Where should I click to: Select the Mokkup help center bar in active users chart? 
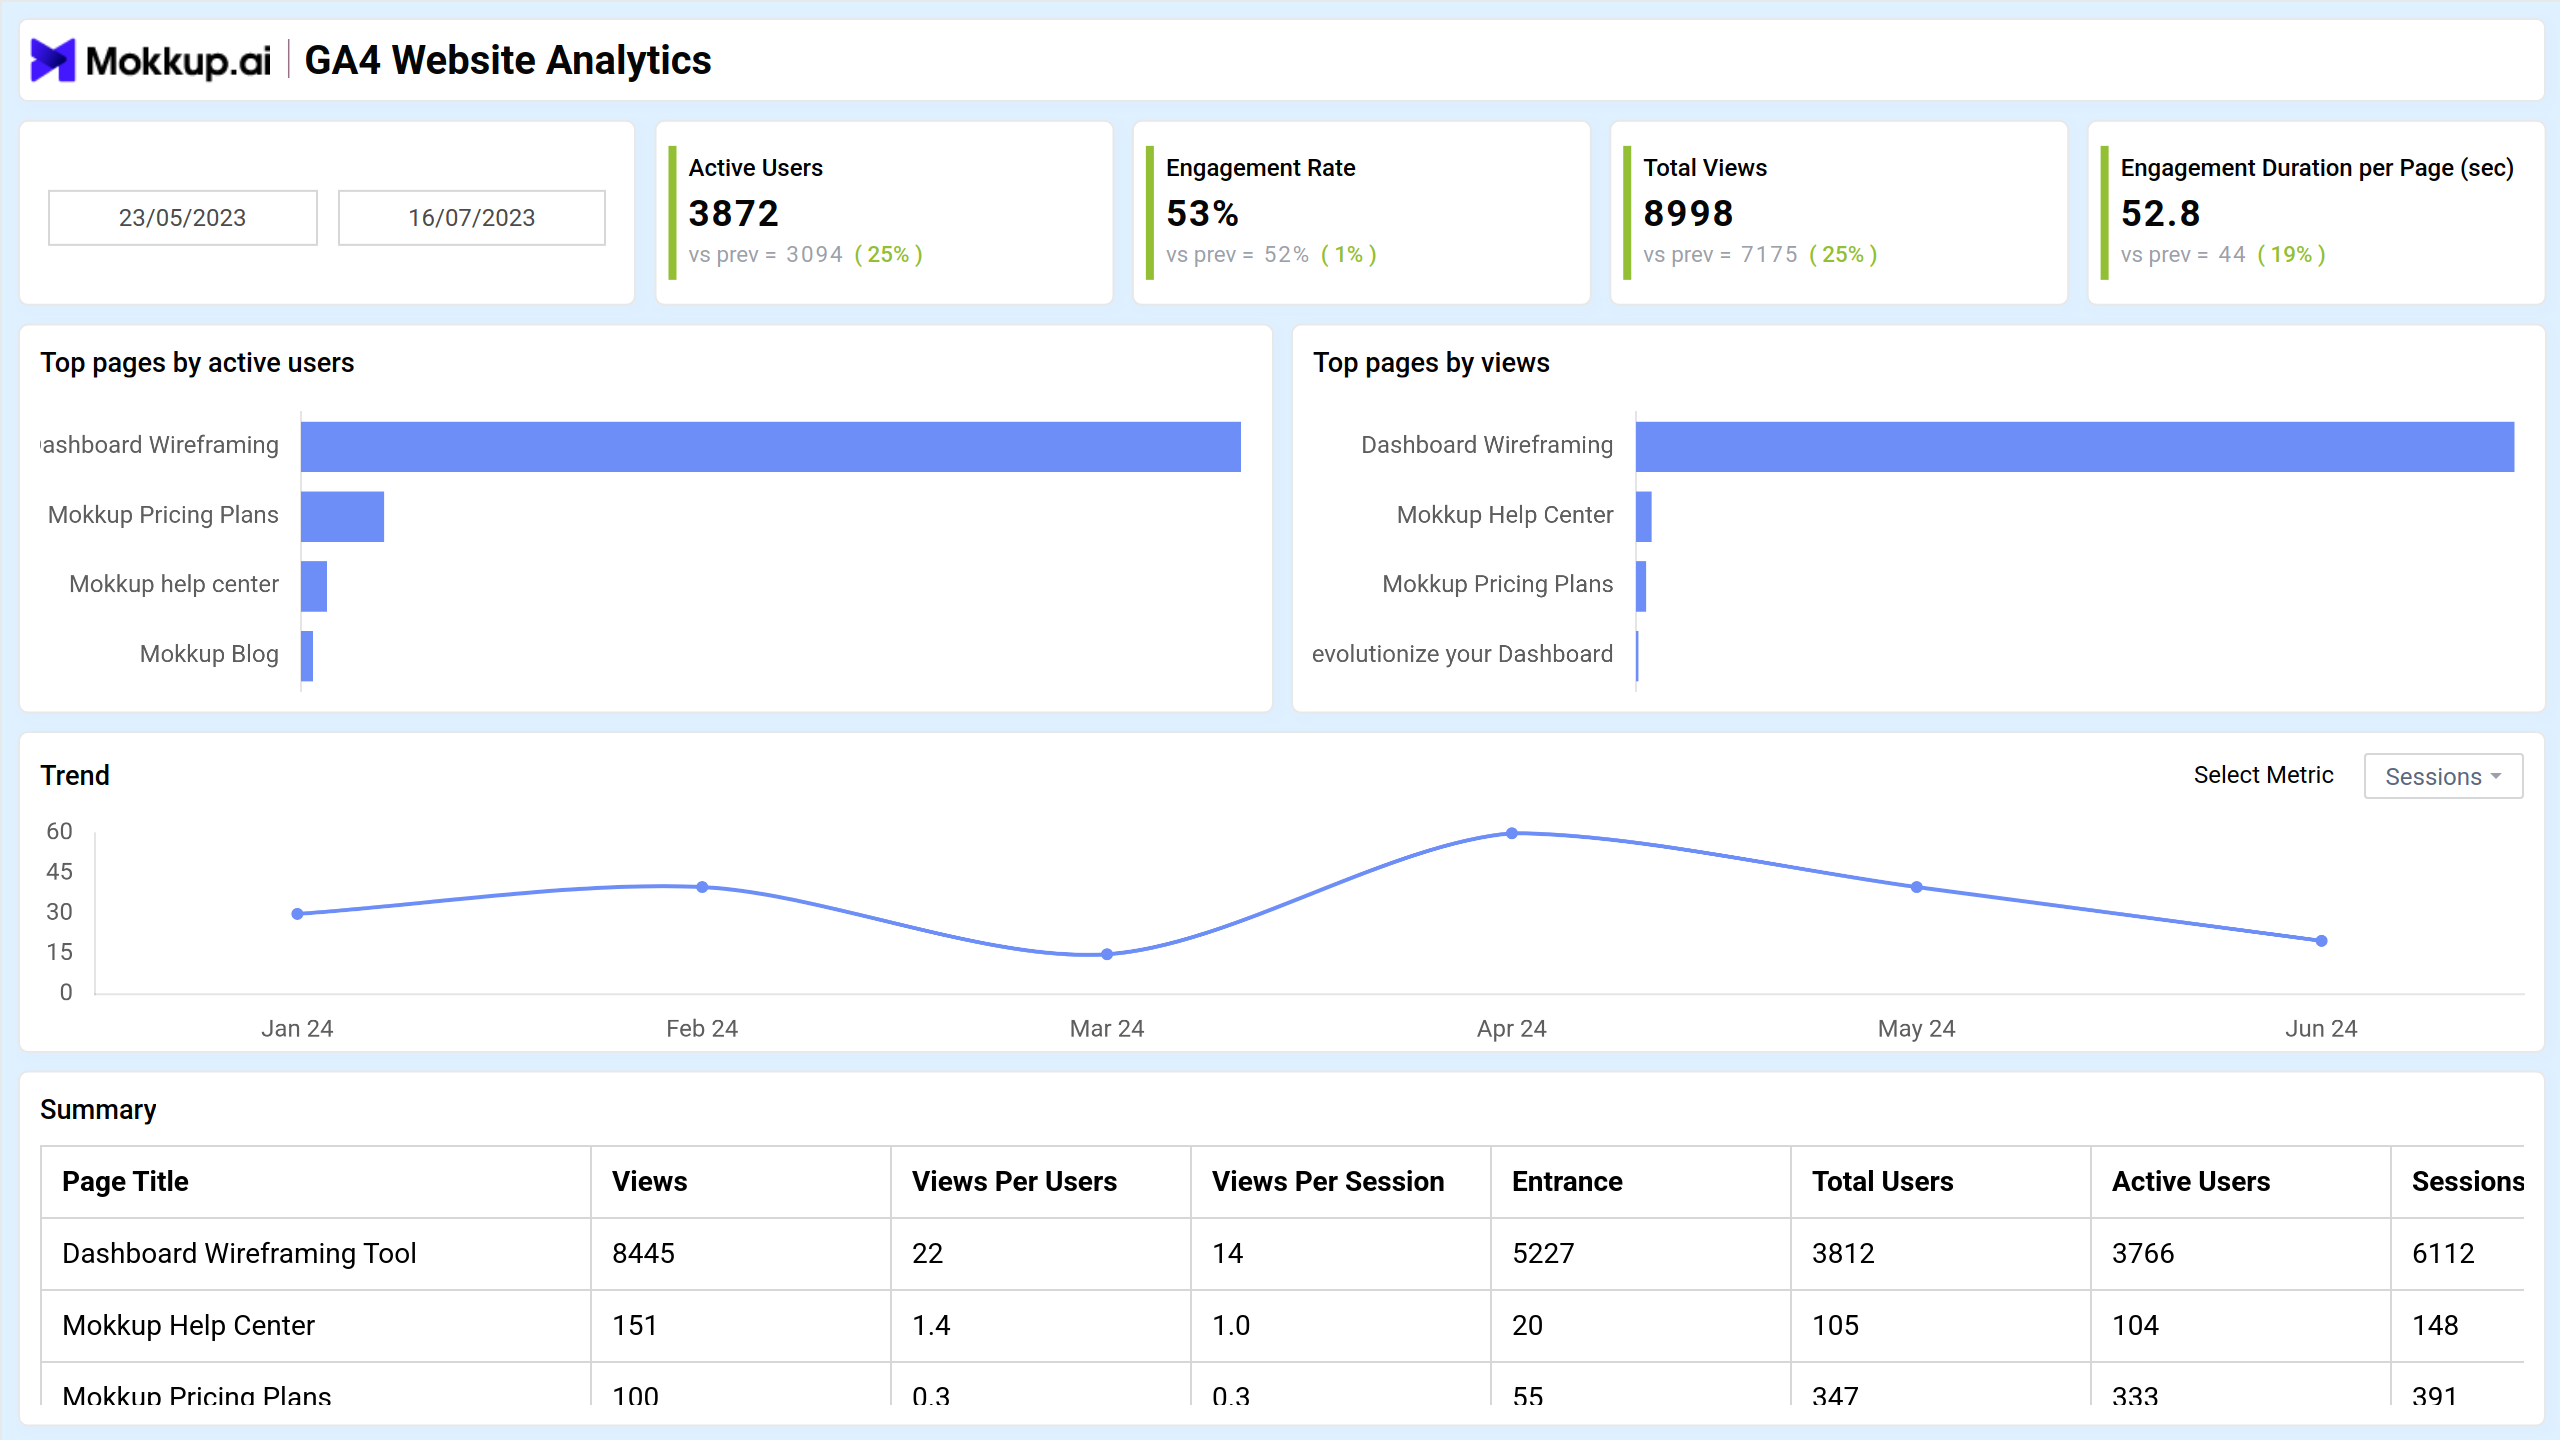[314, 586]
